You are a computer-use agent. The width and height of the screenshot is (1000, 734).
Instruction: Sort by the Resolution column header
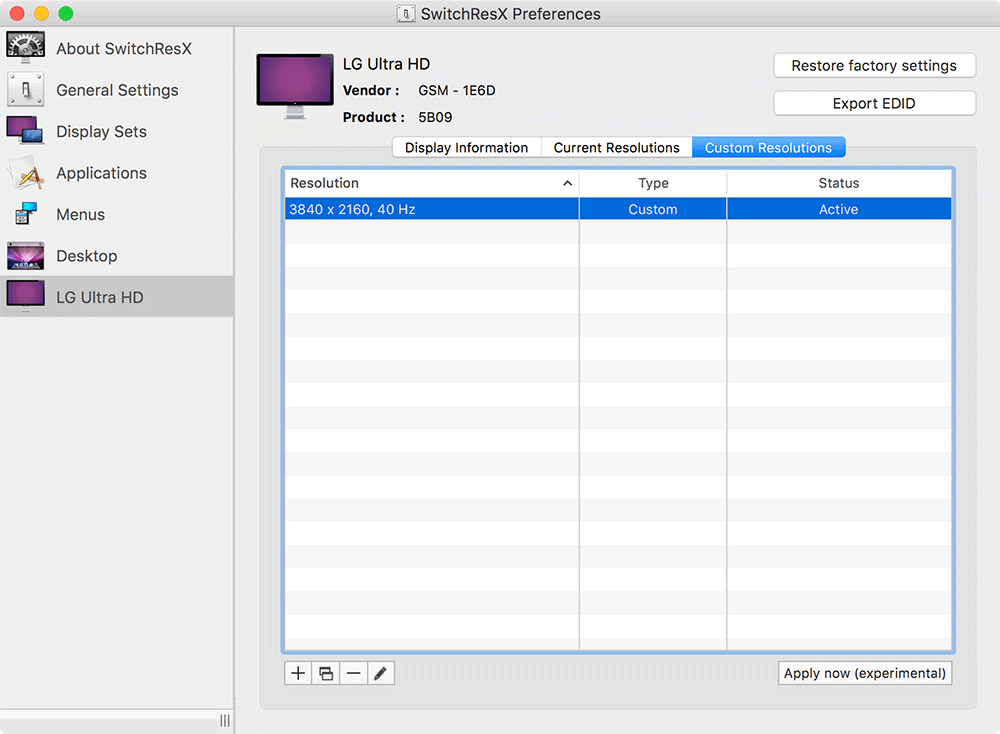431,183
